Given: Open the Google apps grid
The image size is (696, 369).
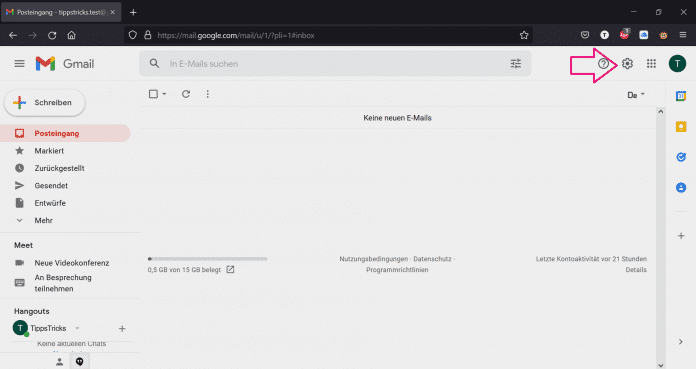Looking at the screenshot, I should point(651,63).
